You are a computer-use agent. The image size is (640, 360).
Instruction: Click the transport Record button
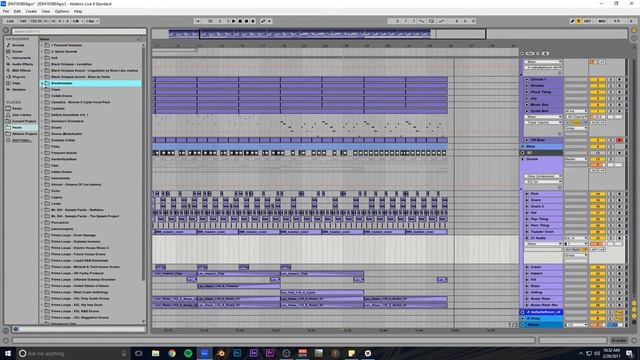click(x=247, y=21)
